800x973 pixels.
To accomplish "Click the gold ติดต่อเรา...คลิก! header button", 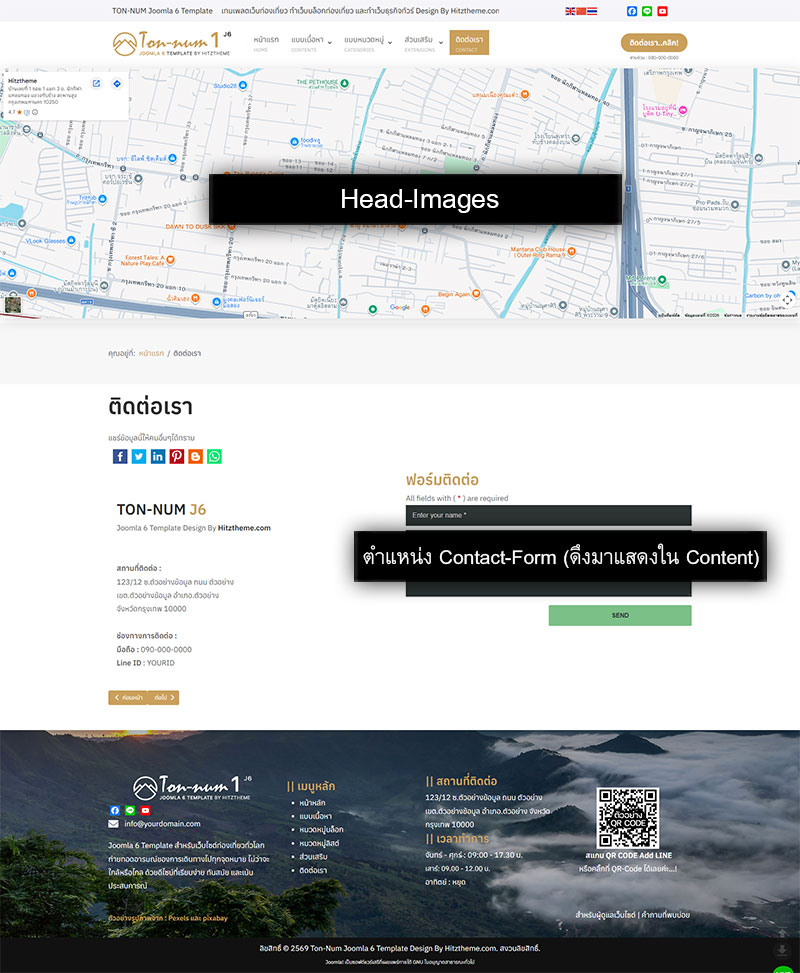I will (x=654, y=43).
